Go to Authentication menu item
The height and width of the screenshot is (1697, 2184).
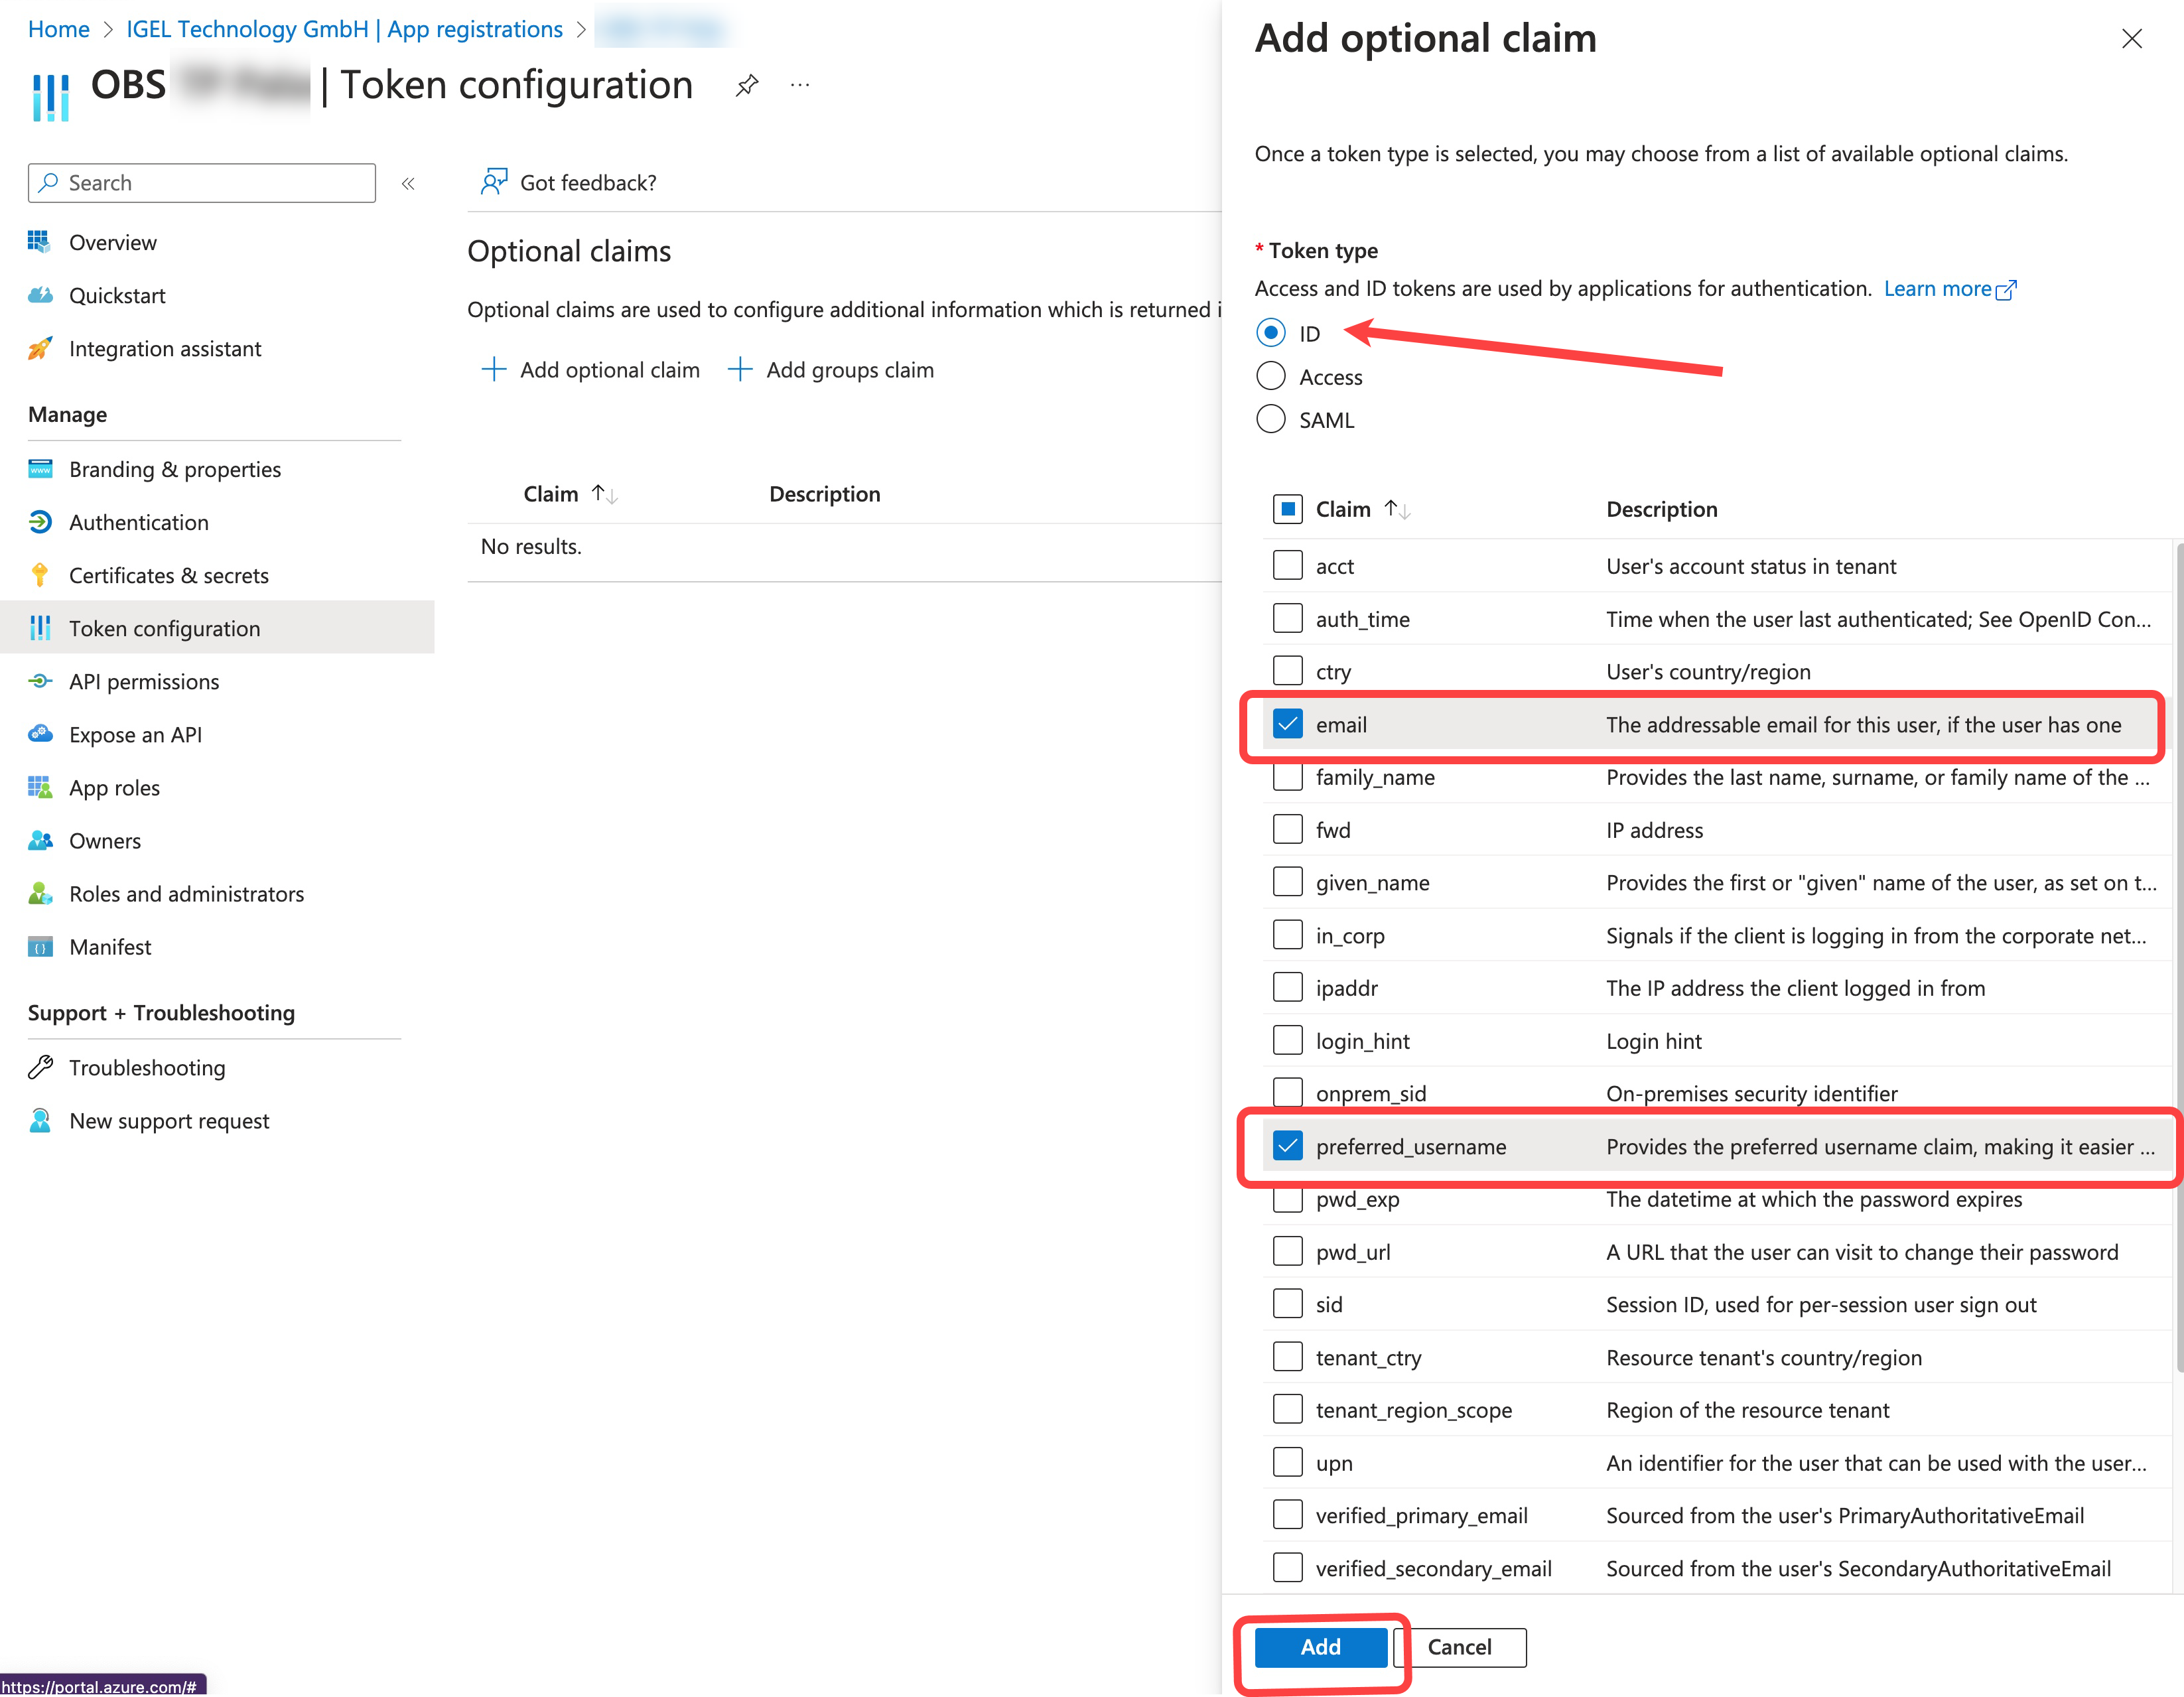coord(139,522)
